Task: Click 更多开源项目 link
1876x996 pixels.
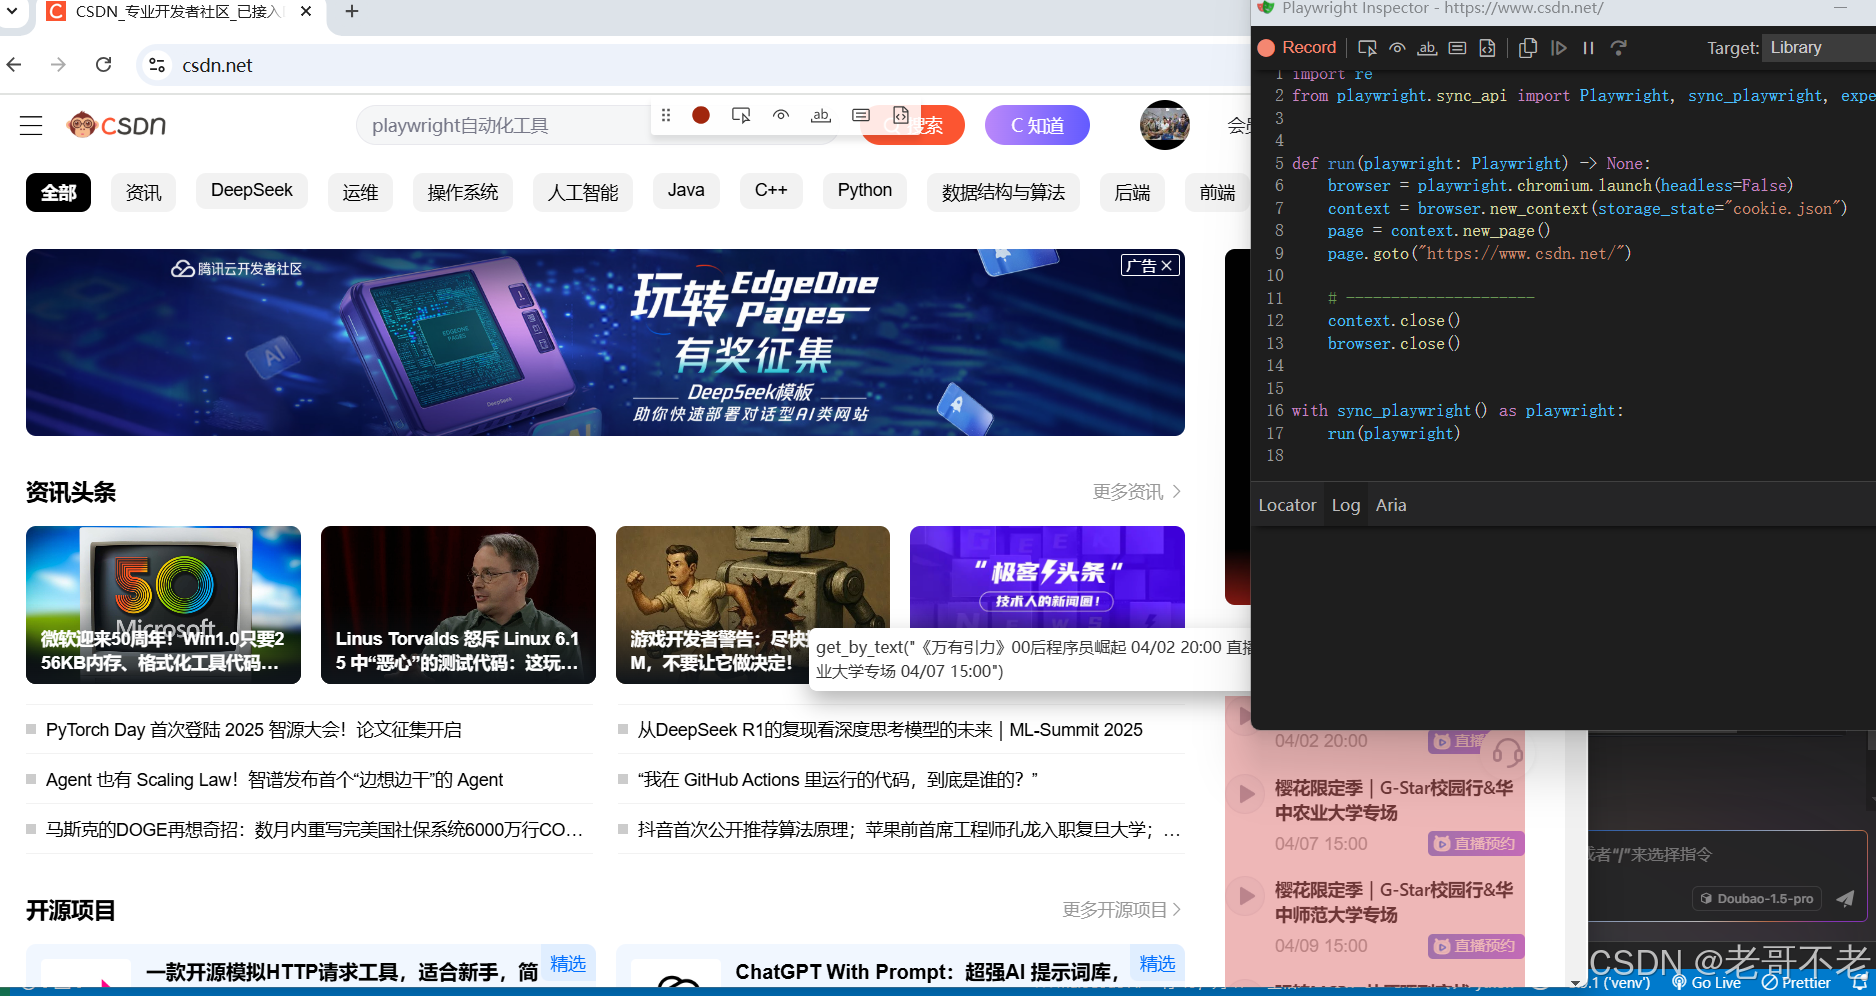Action: click(x=1122, y=910)
